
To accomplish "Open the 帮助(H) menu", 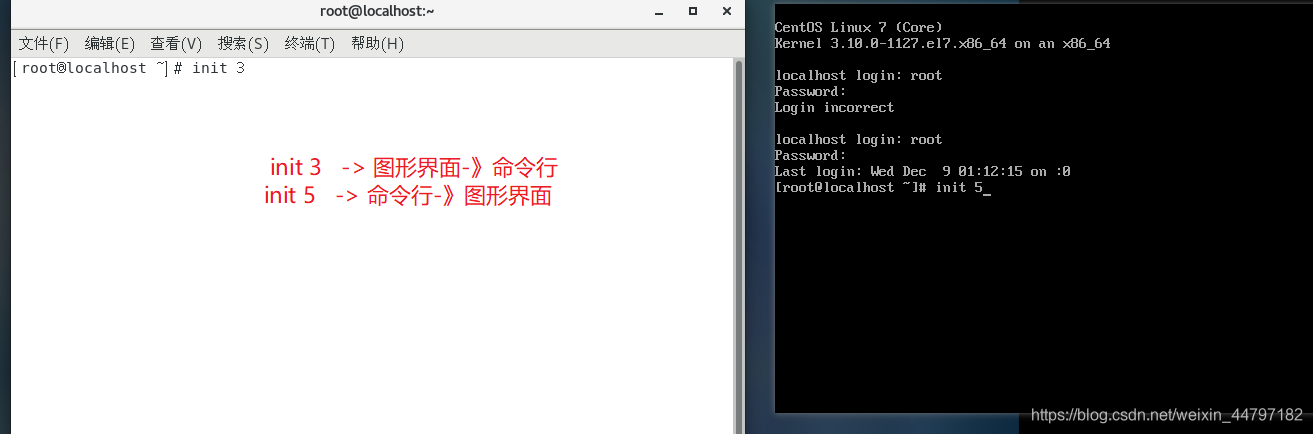I will (x=377, y=44).
